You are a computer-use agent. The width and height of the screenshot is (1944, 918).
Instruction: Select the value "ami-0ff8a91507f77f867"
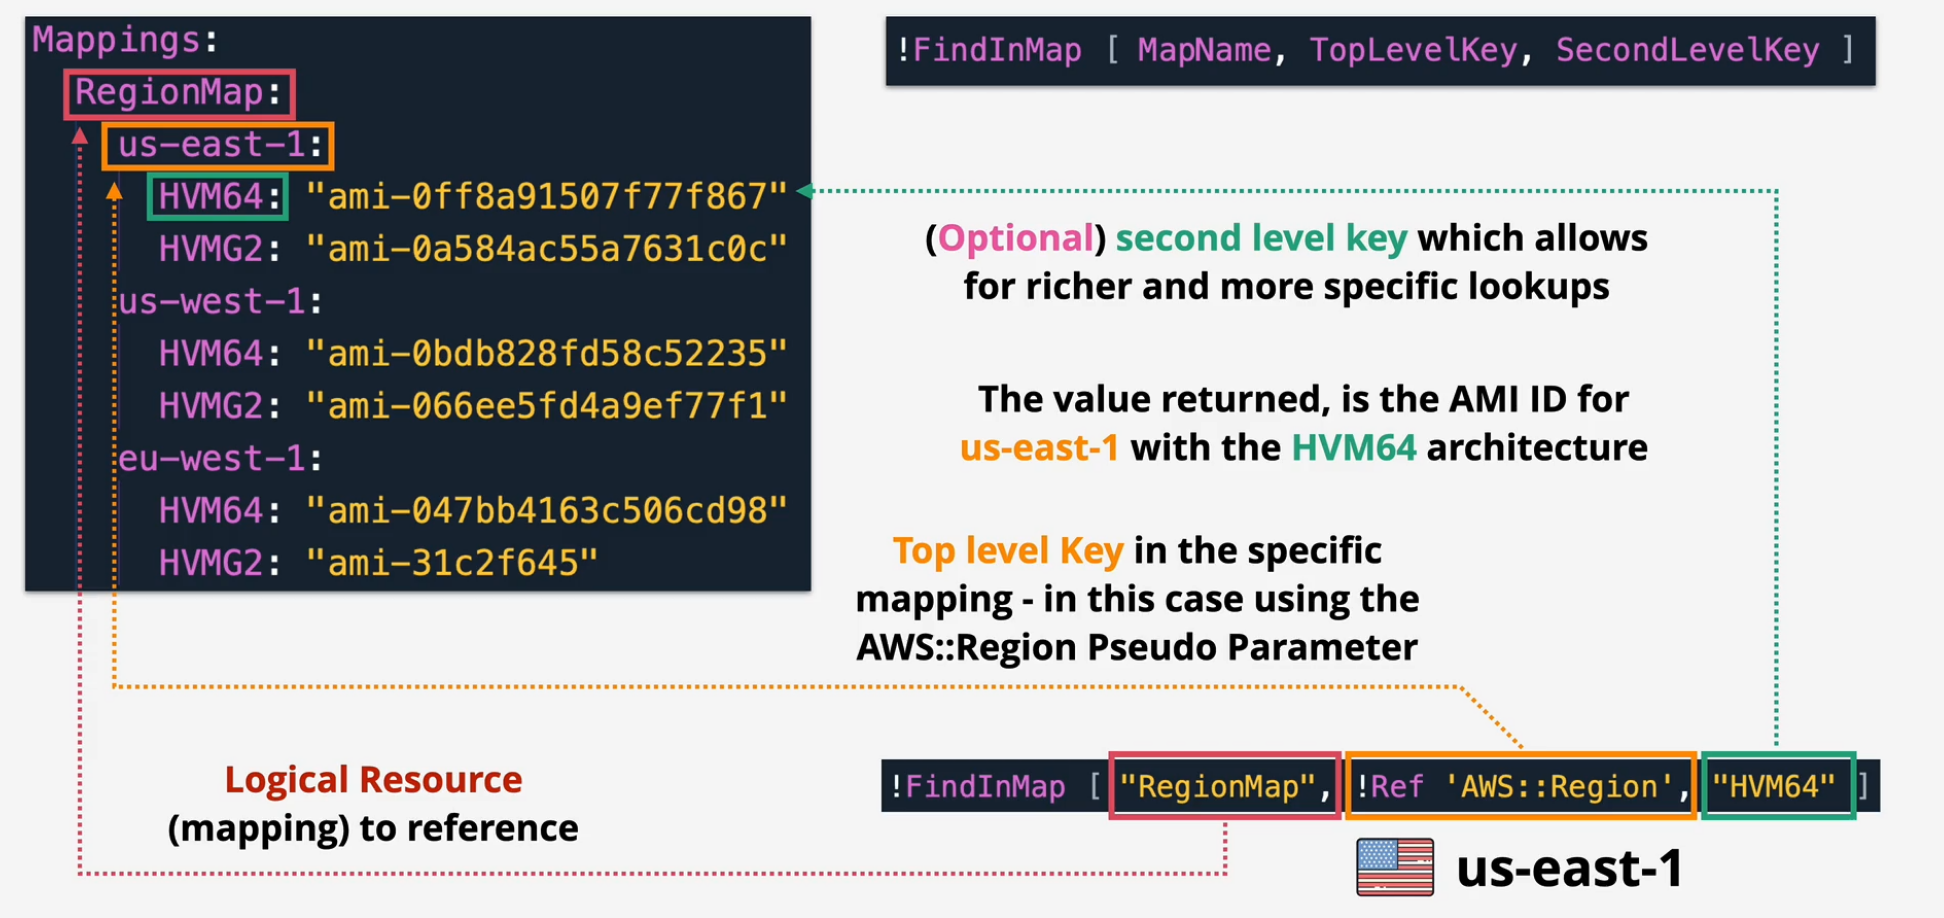547,196
